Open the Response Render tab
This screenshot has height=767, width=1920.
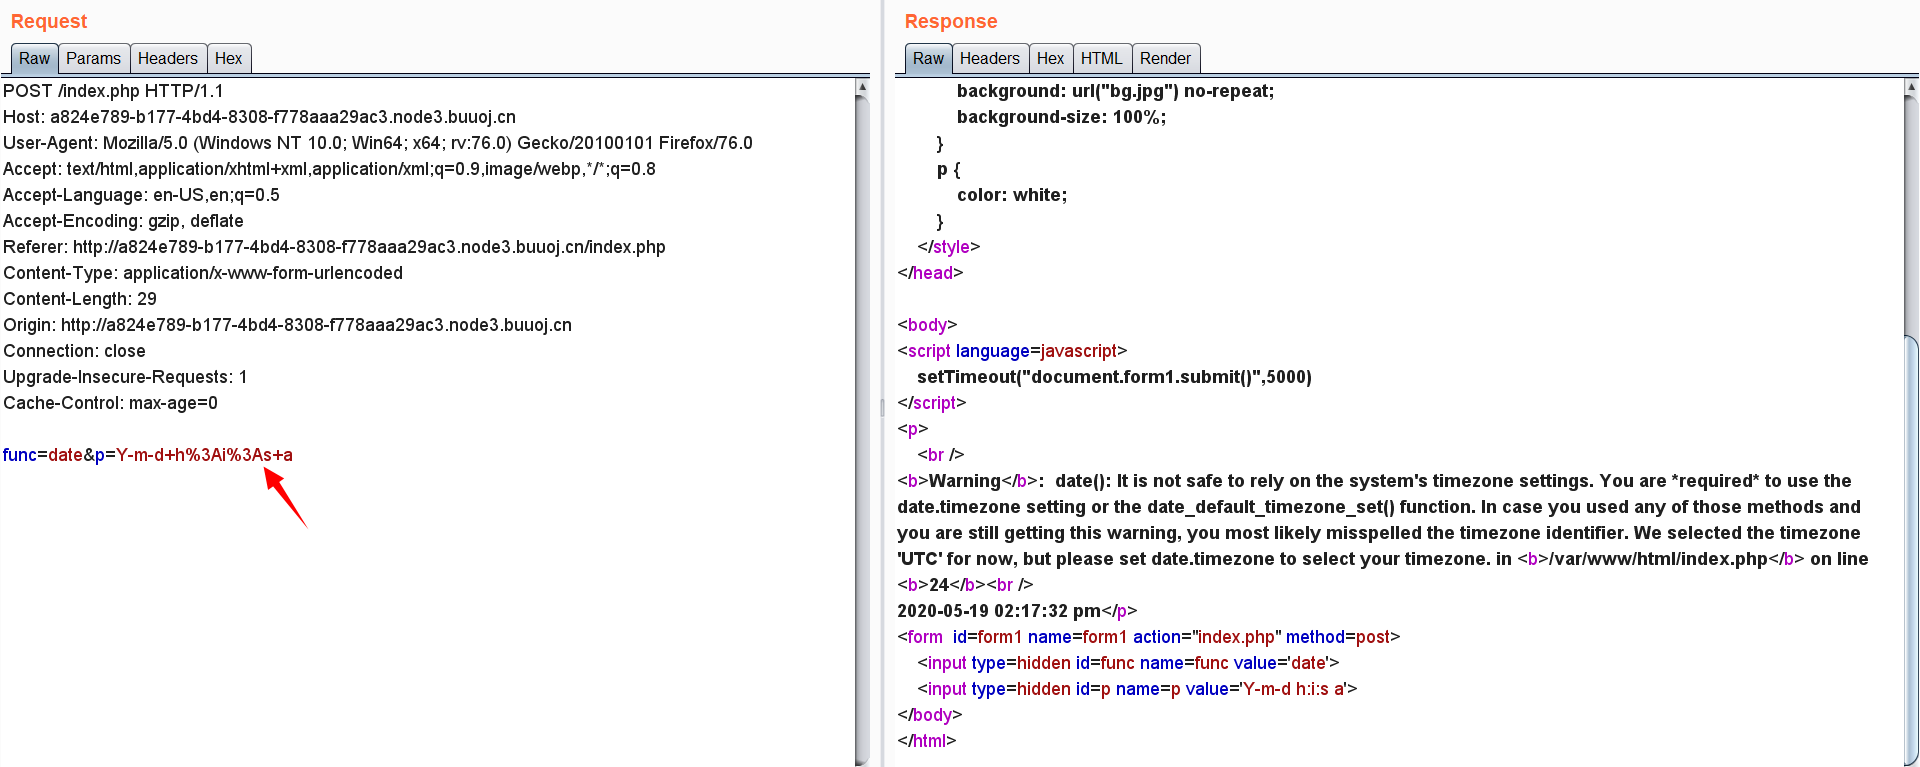(x=1165, y=59)
